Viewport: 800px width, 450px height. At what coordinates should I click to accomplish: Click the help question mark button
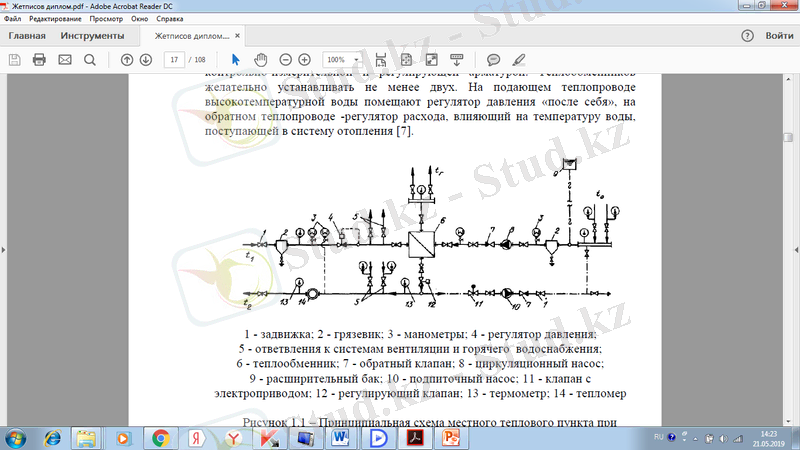747,36
